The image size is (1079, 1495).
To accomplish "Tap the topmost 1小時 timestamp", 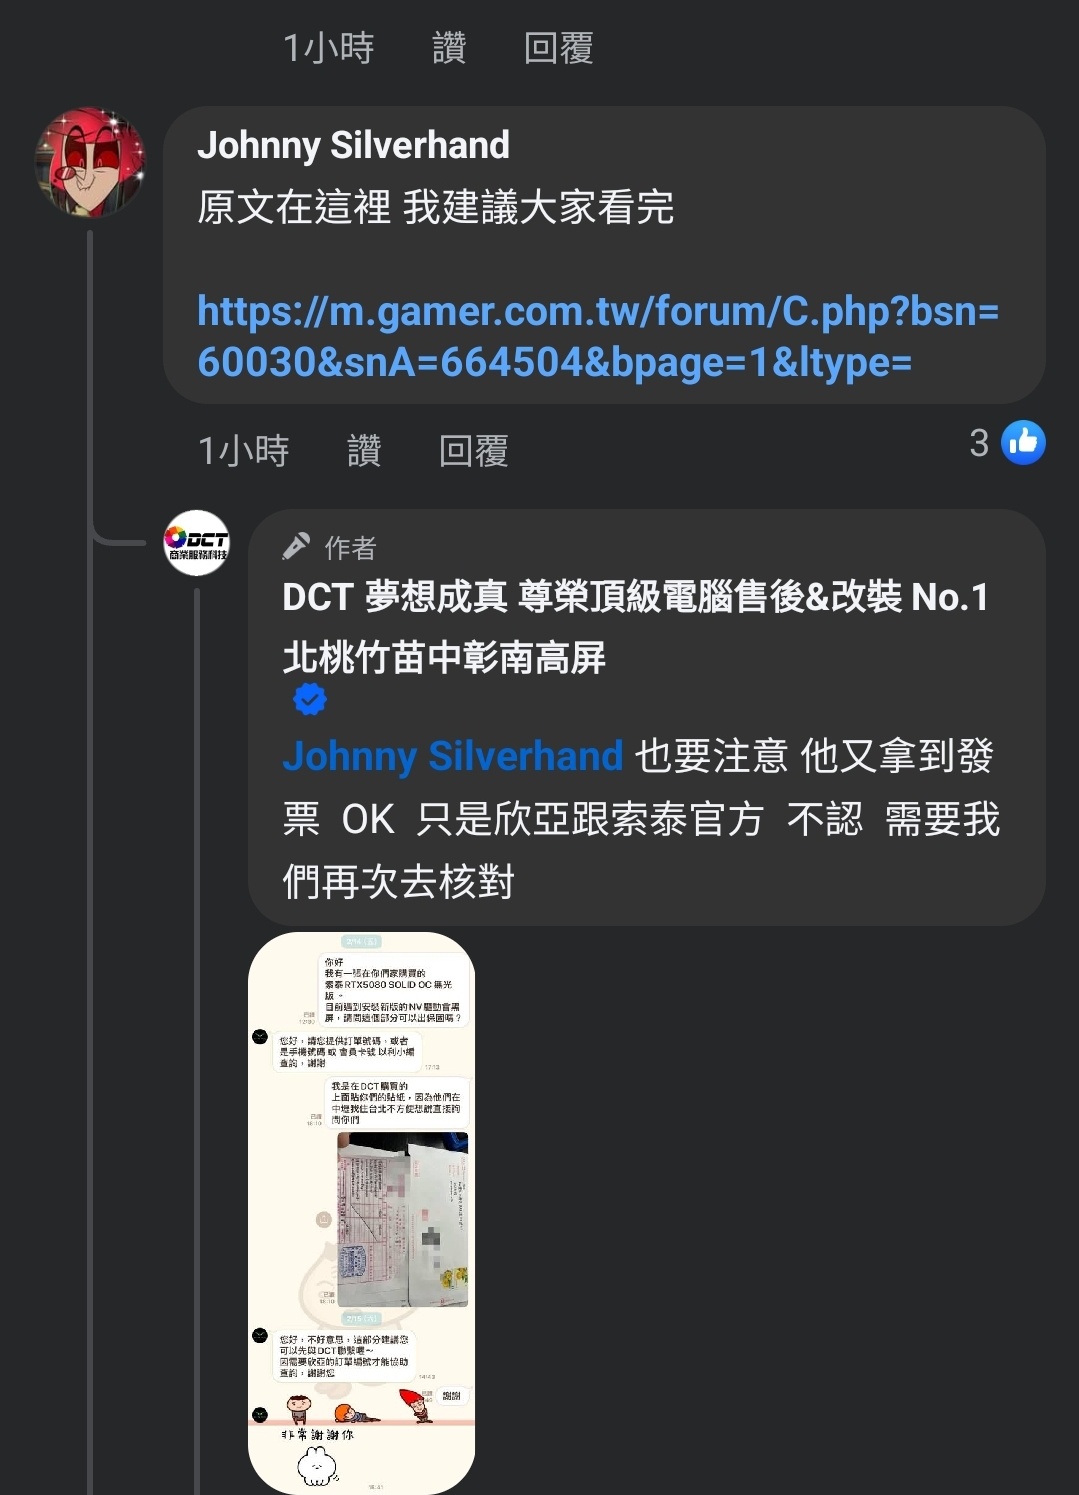I will click(328, 47).
